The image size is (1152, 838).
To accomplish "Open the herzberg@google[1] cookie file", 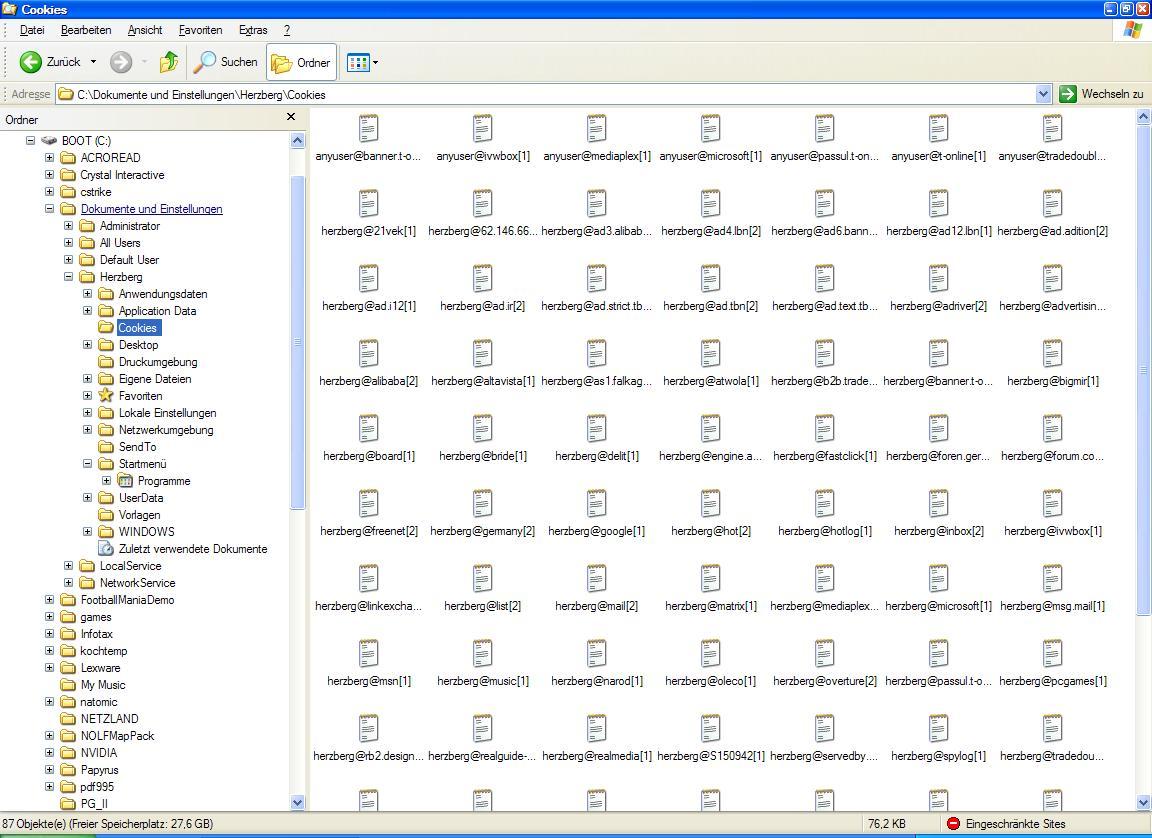I will pyautogui.click(x=596, y=505).
